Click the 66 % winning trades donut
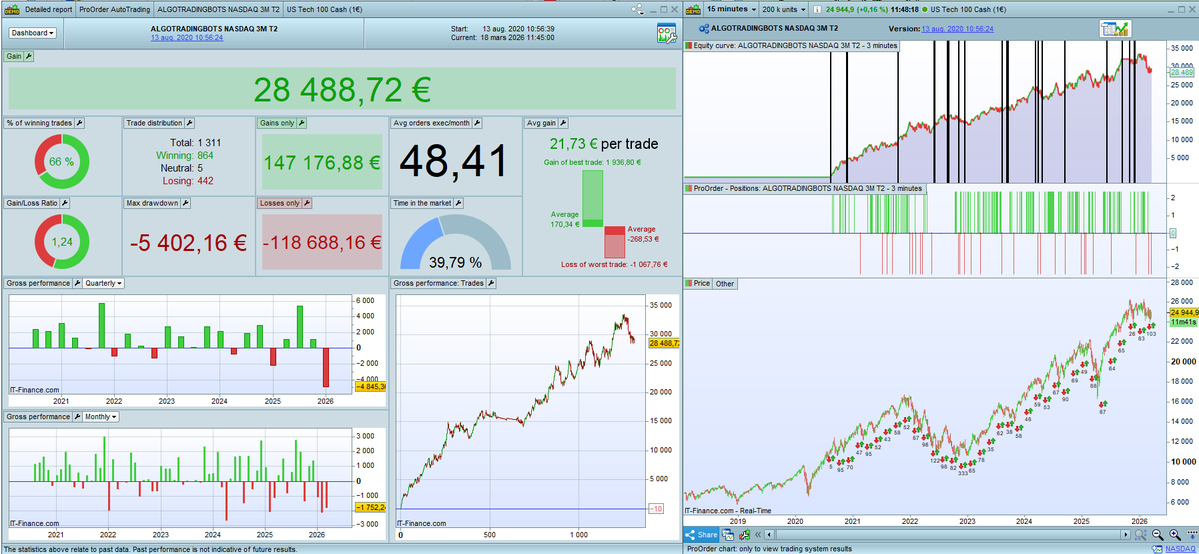Image resolution: width=1199 pixels, height=554 pixels. (62, 161)
